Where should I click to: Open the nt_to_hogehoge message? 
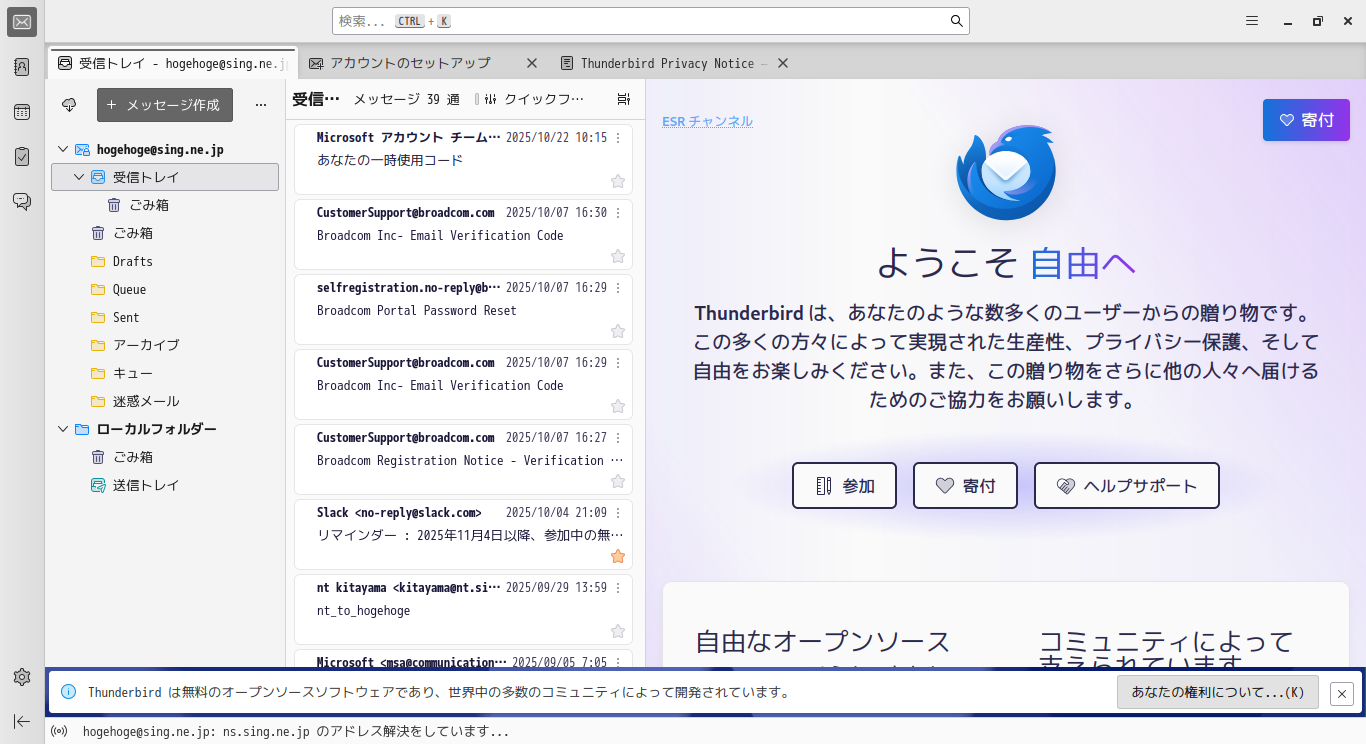[463, 610]
